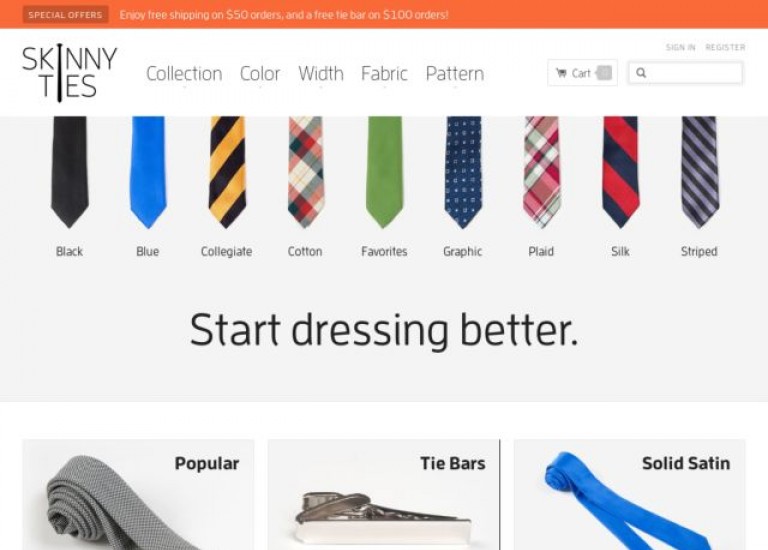Image resolution: width=768 pixels, height=550 pixels.
Task: Select the green Favorites tie
Action: 384,172
